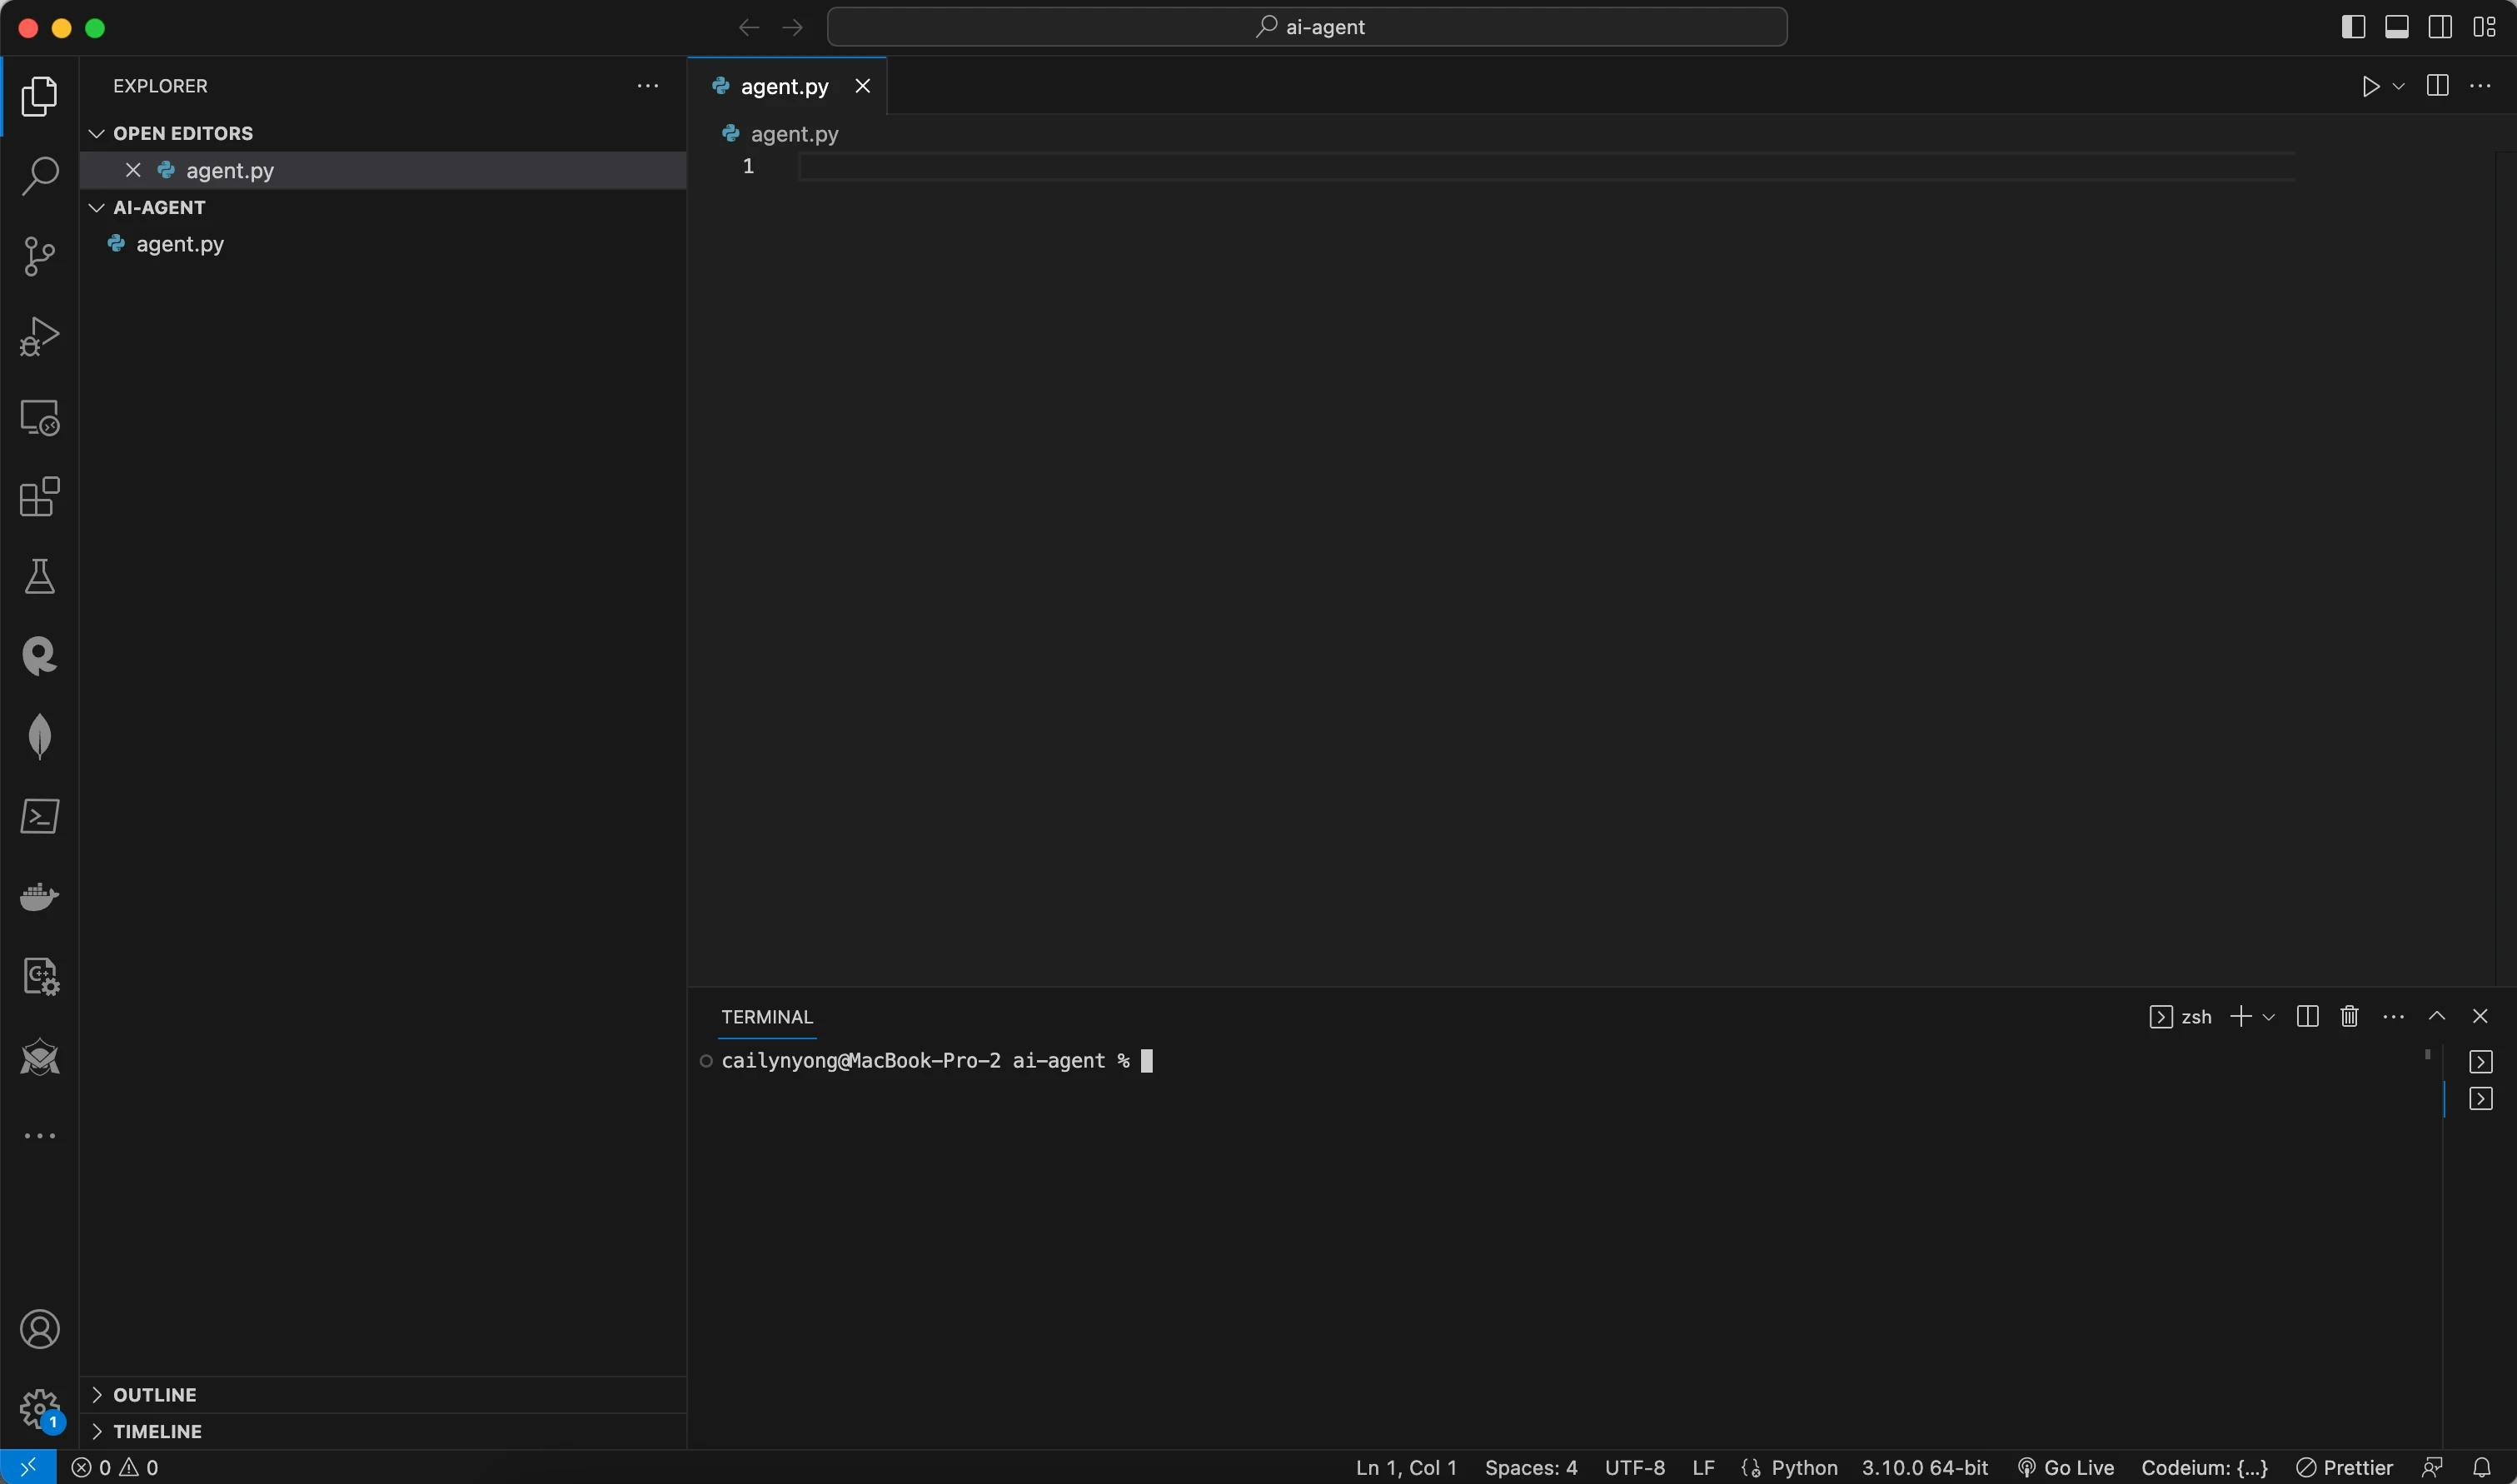The height and width of the screenshot is (1484, 2517).
Task: Select the agent.py editor tab
Action: (x=783, y=87)
